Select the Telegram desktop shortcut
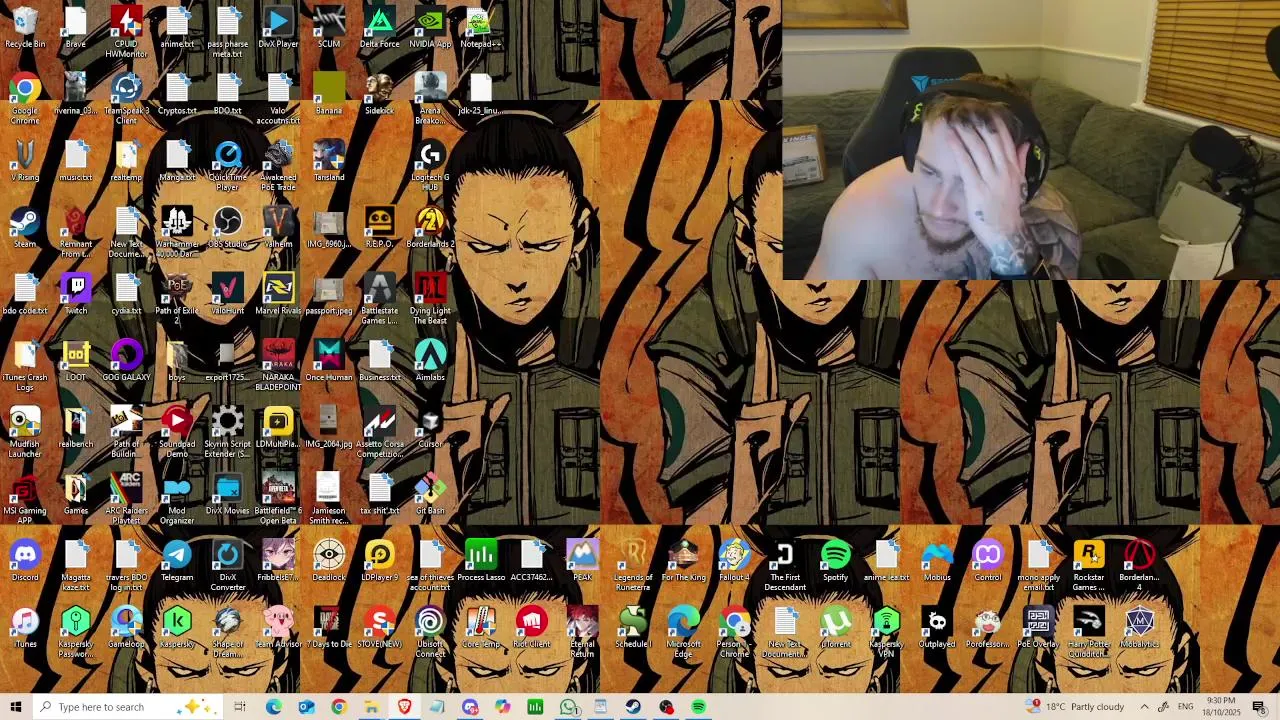 [x=177, y=561]
